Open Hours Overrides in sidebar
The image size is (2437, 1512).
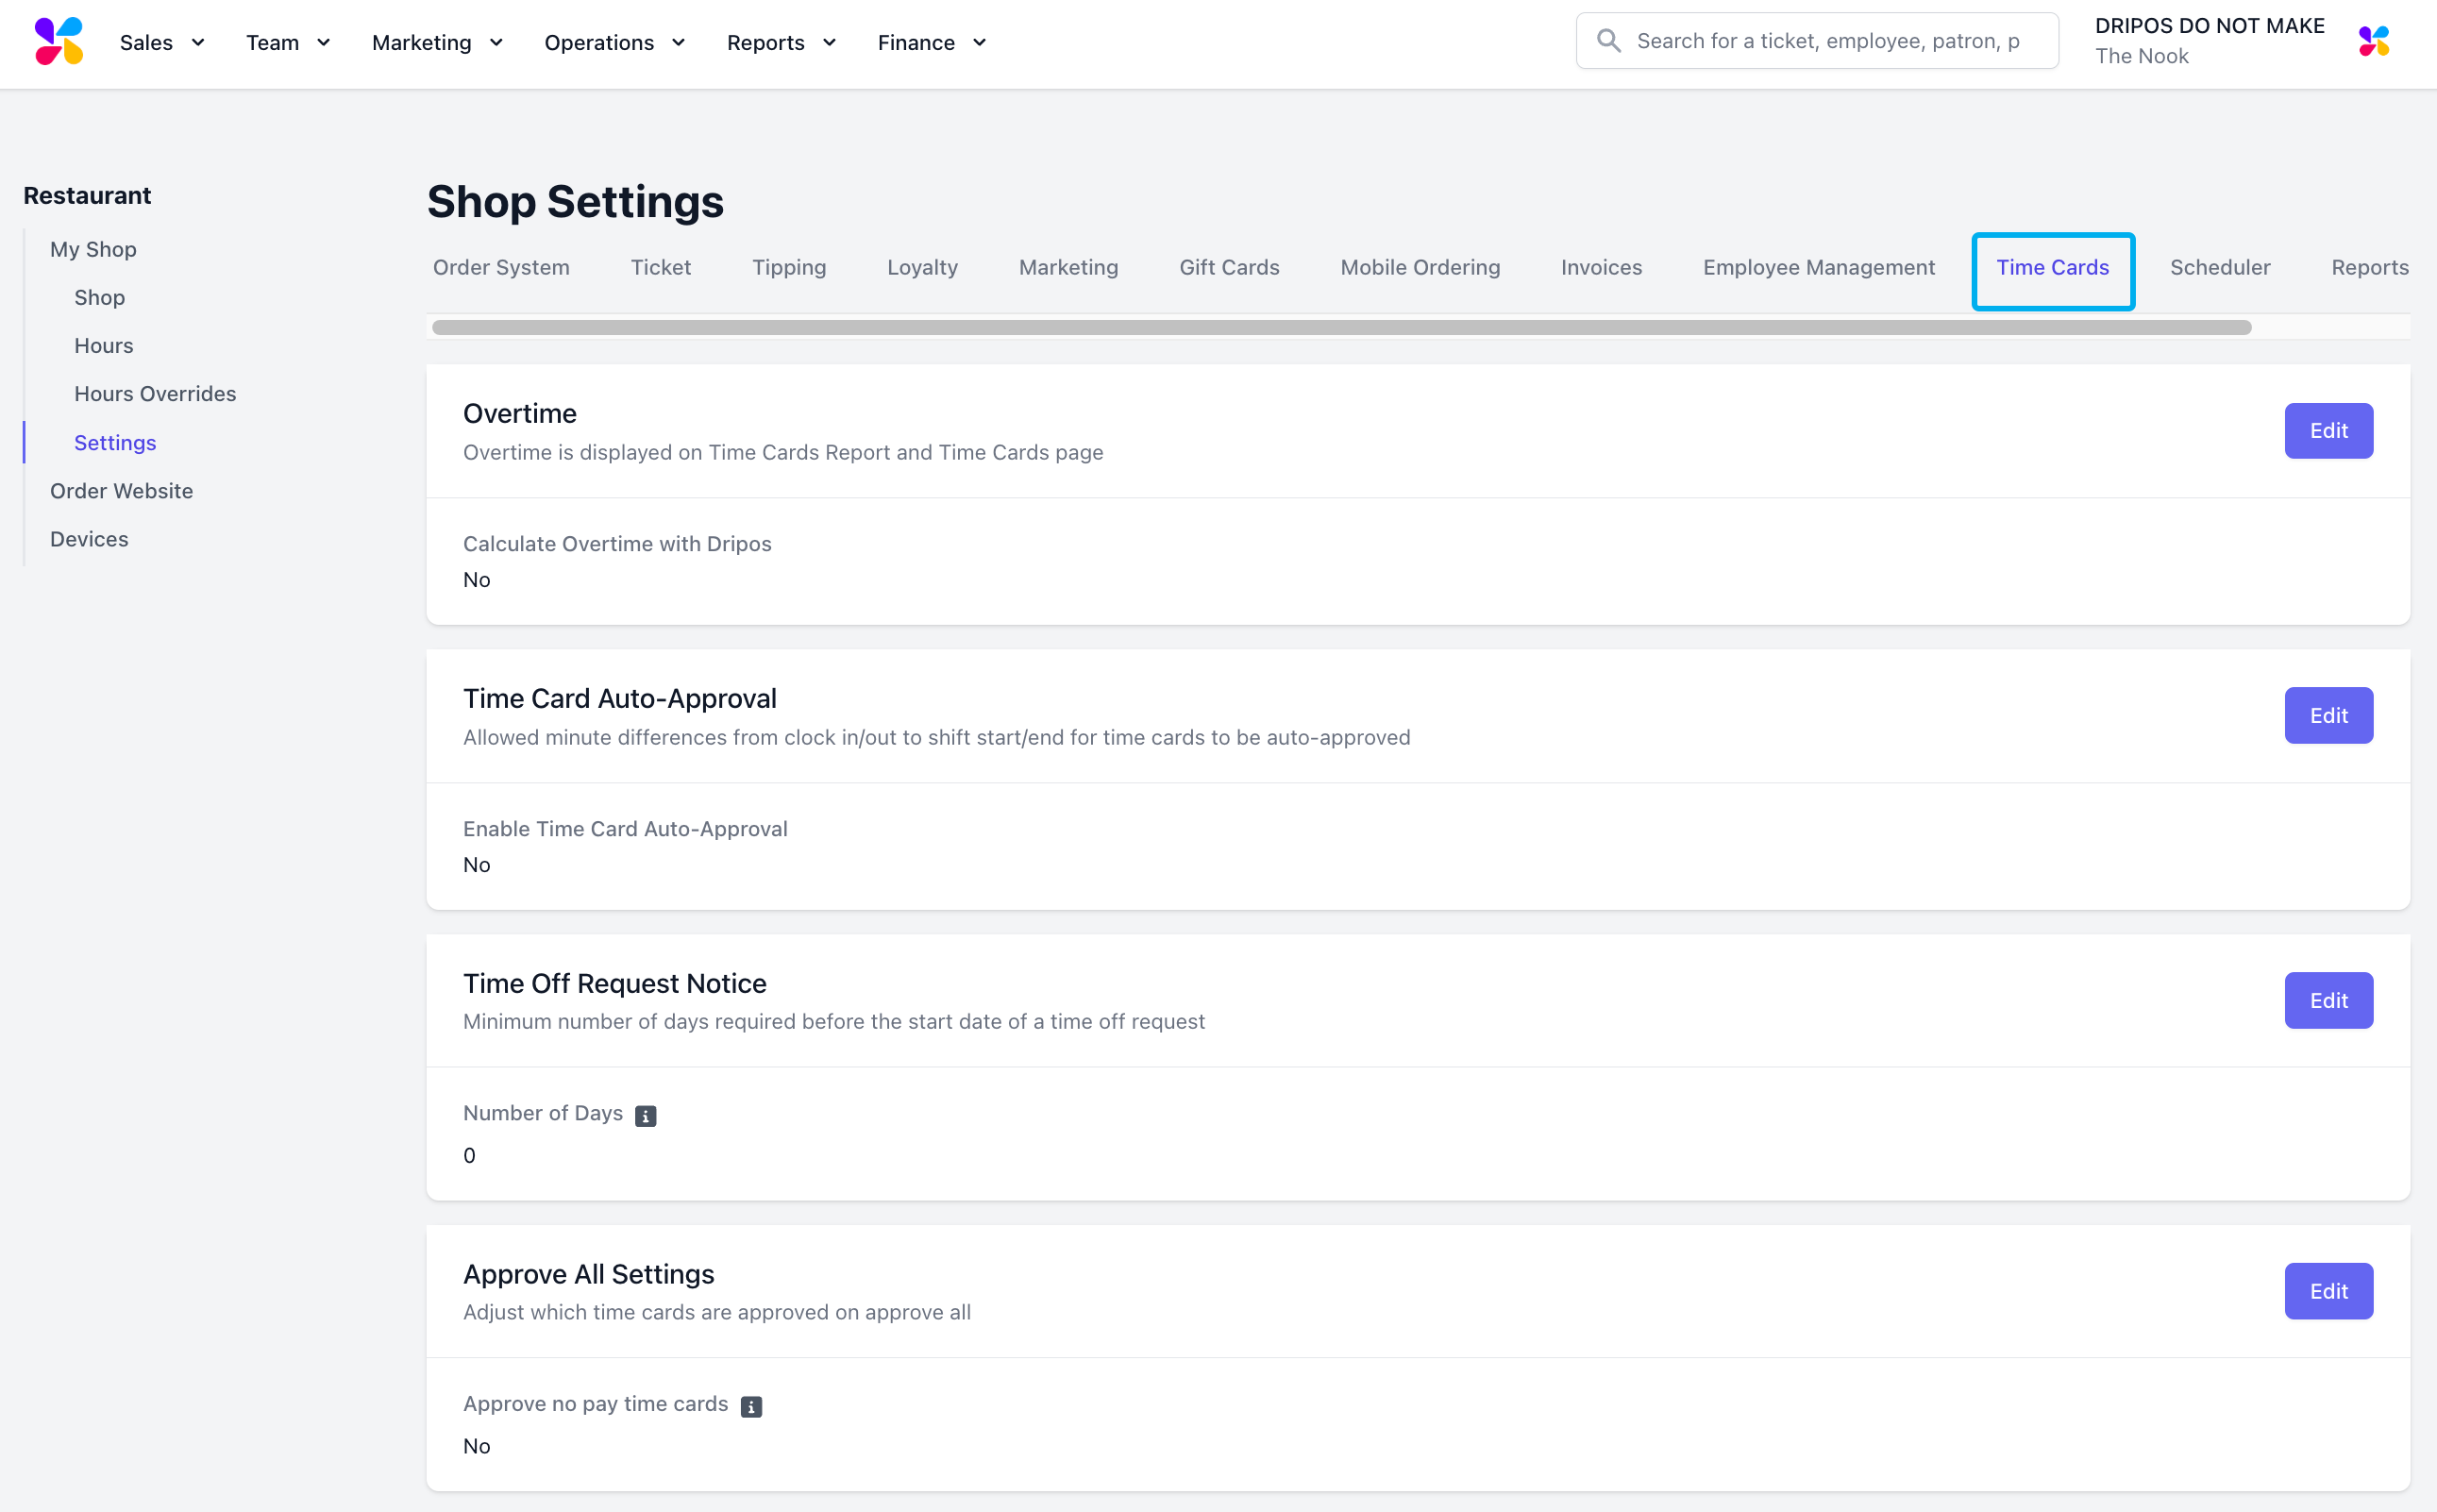[x=155, y=394]
